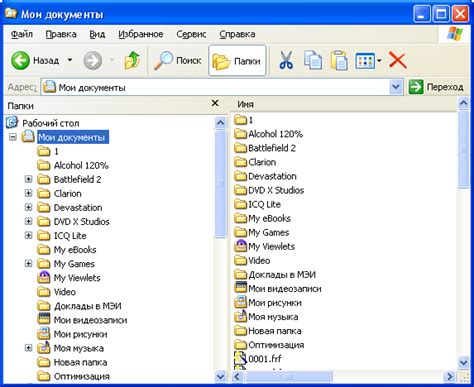Select Clarion folder in file list
This screenshot has width=474, height=387.
tap(255, 162)
